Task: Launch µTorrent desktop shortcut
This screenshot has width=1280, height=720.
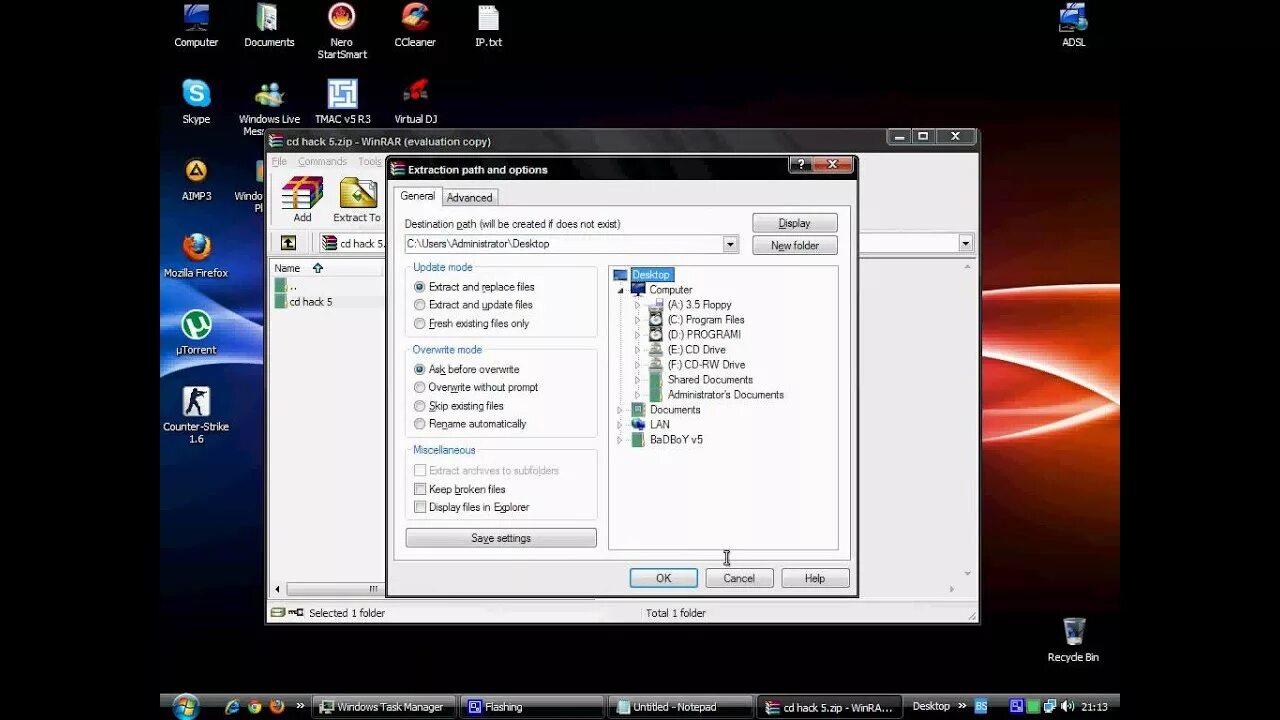Action: click(196, 332)
